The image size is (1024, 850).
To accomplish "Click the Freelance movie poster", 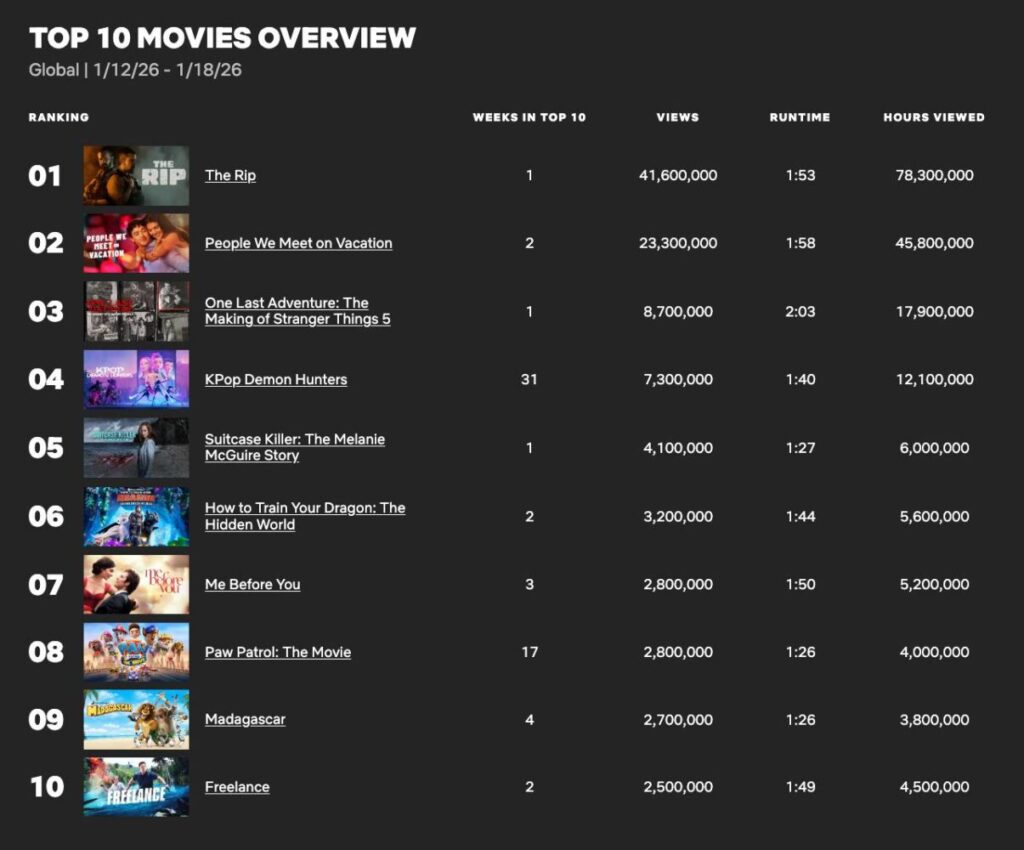I will (x=136, y=787).
